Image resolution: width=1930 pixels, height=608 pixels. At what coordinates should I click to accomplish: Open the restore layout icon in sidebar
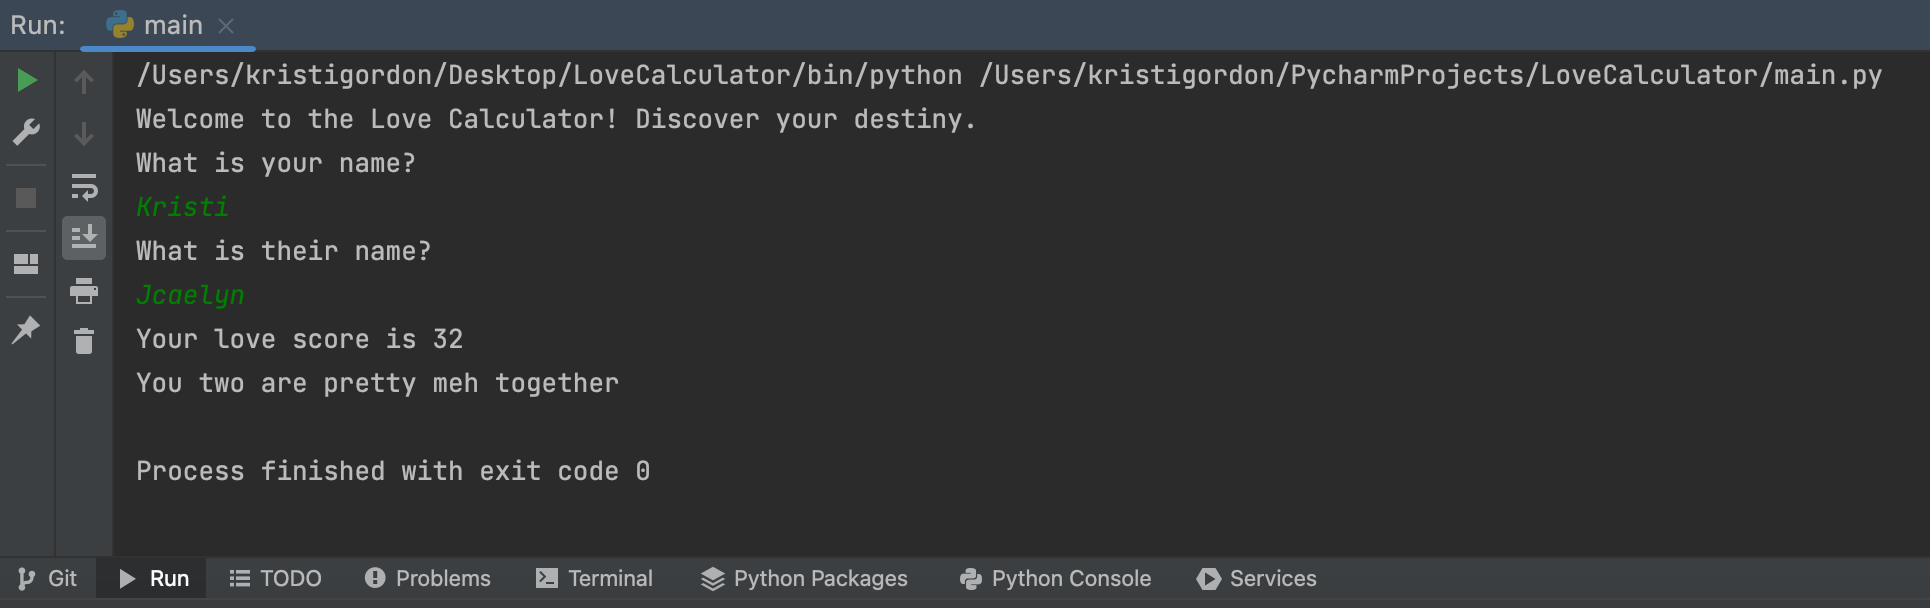pyautogui.click(x=27, y=263)
